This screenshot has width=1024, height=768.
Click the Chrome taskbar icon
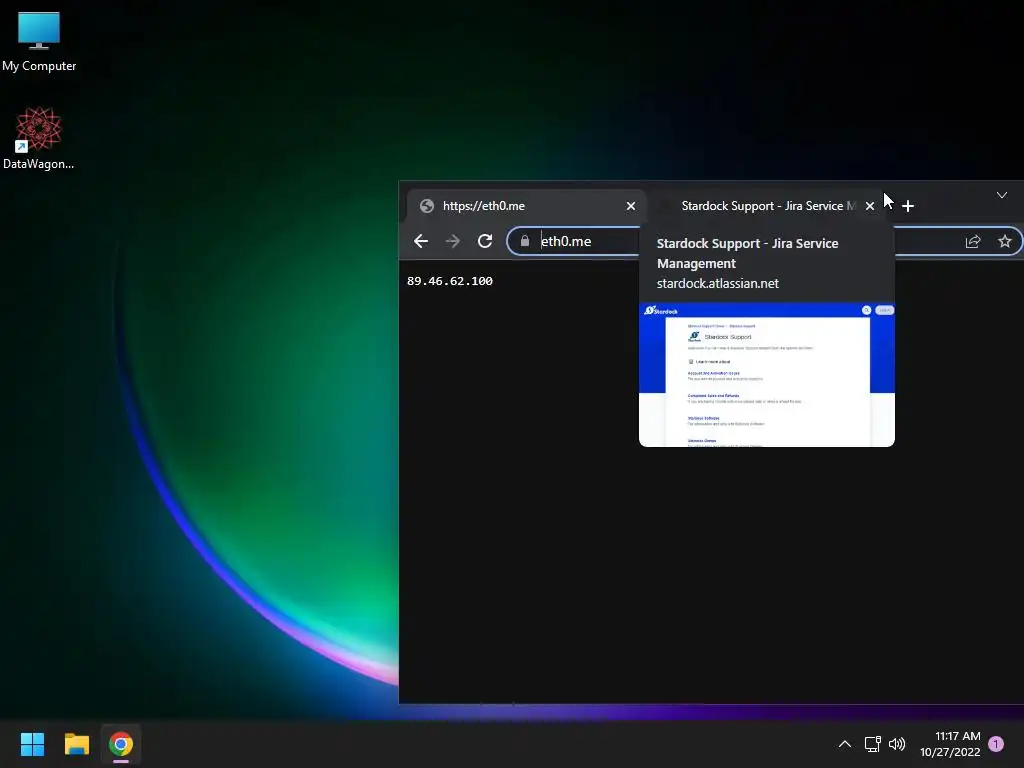click(x=121, y=744)
